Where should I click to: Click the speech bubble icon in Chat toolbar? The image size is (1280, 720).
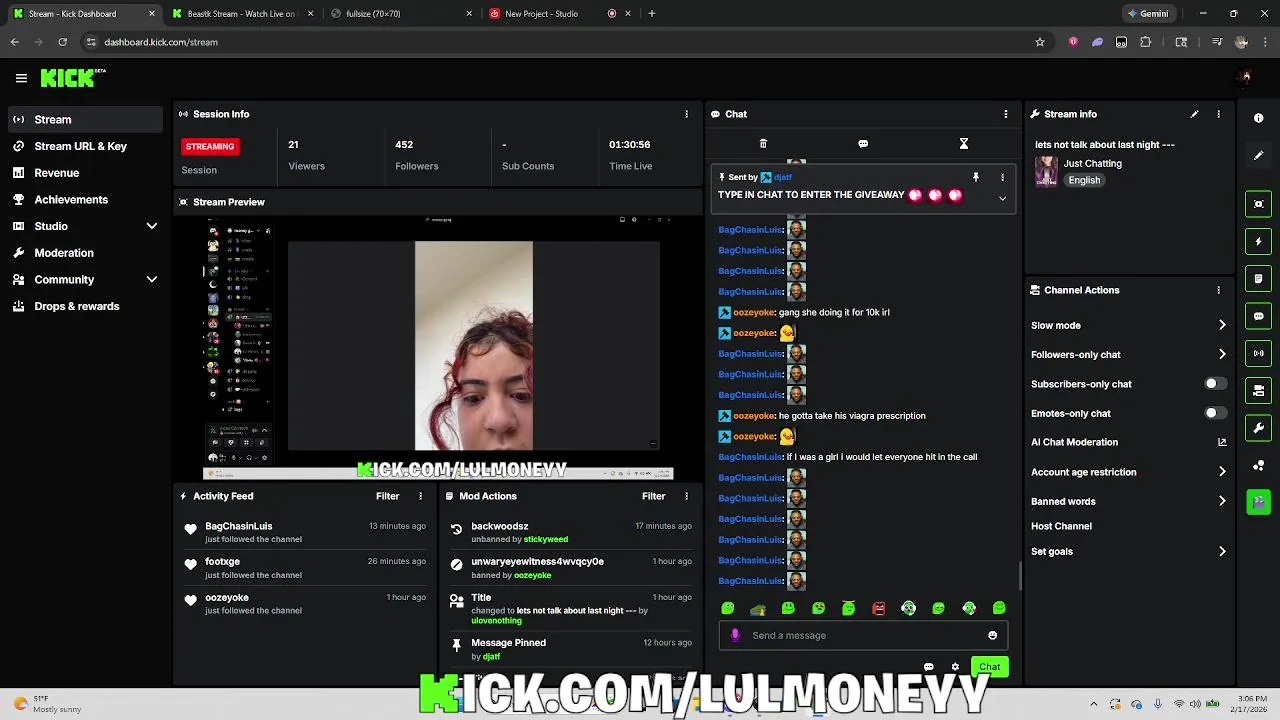863,144
